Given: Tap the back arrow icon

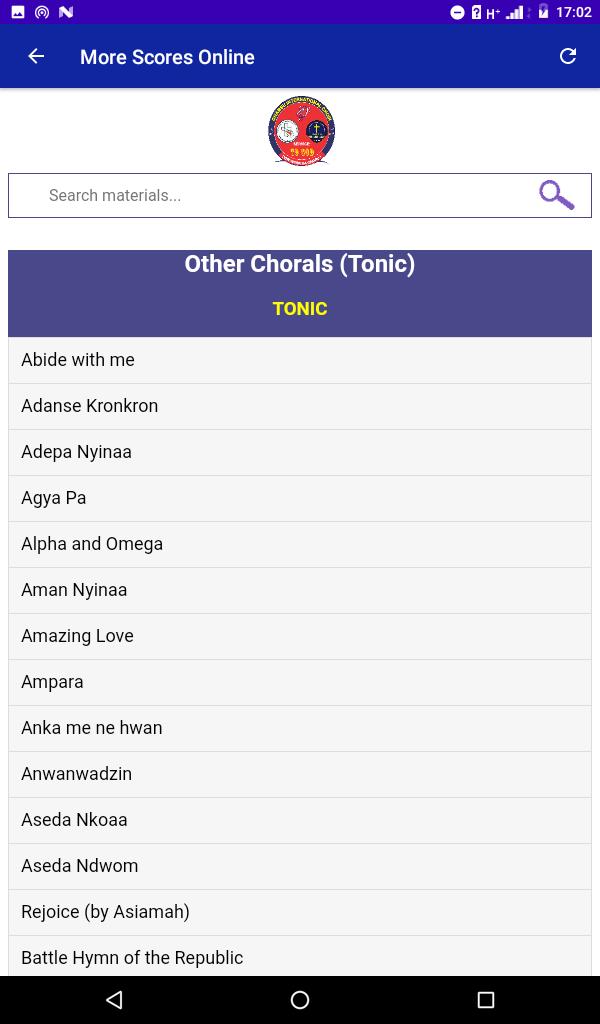Looking at the screenshot, I should 36,57.
